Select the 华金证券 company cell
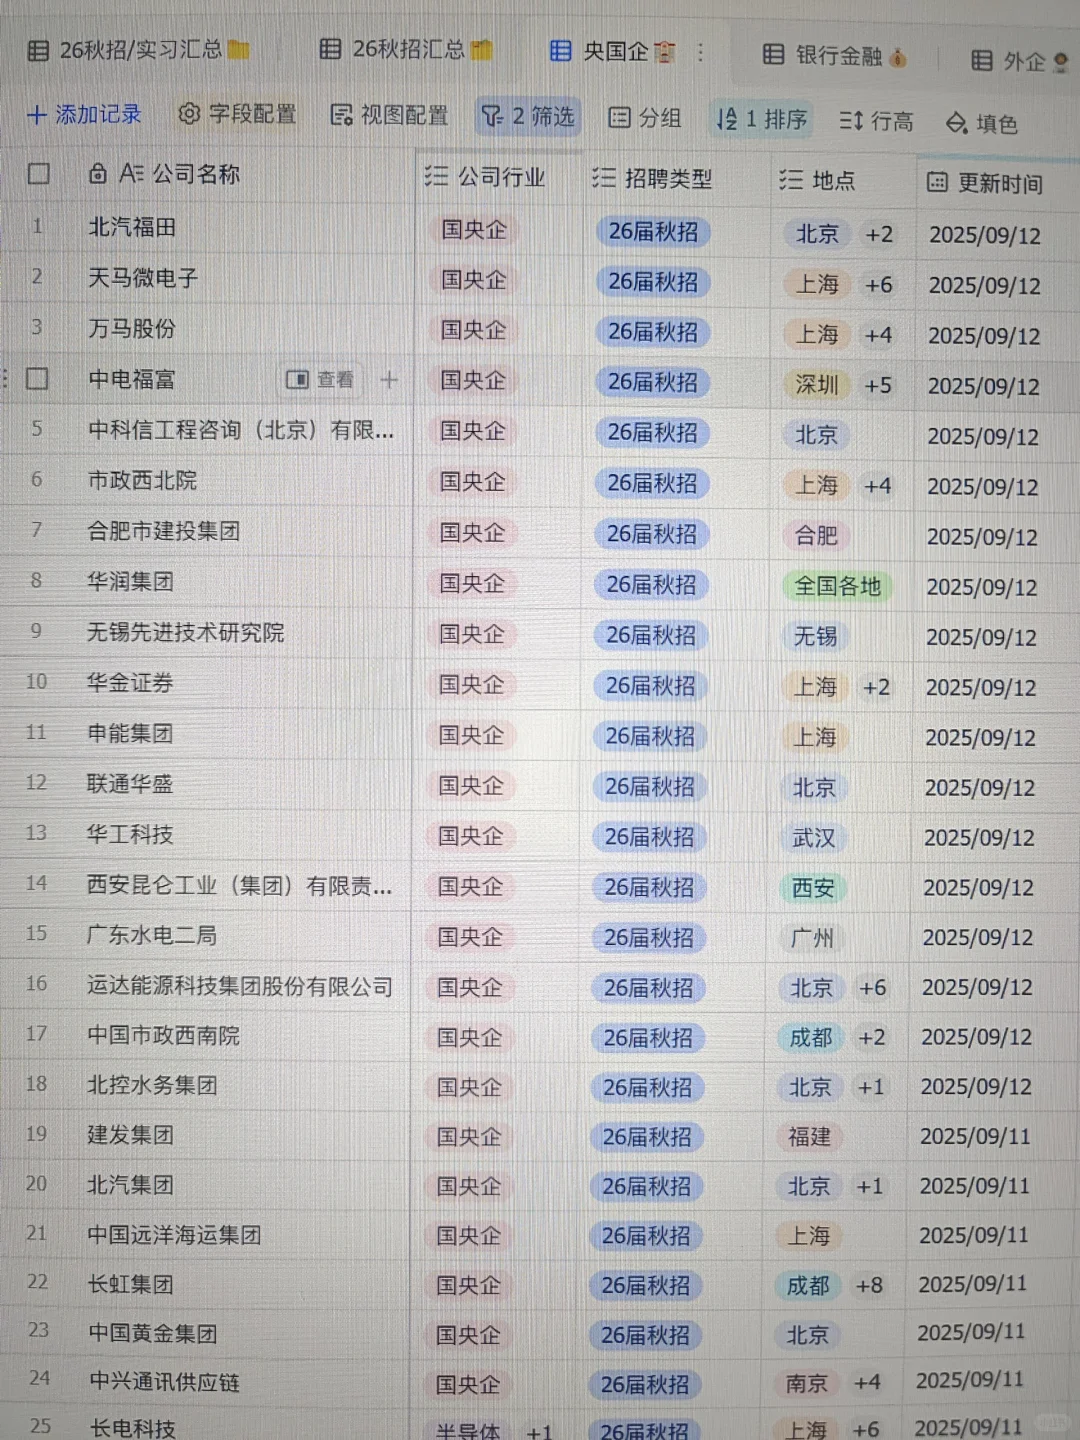Viewport: 1080px width, 1440px height. point(130,683)
